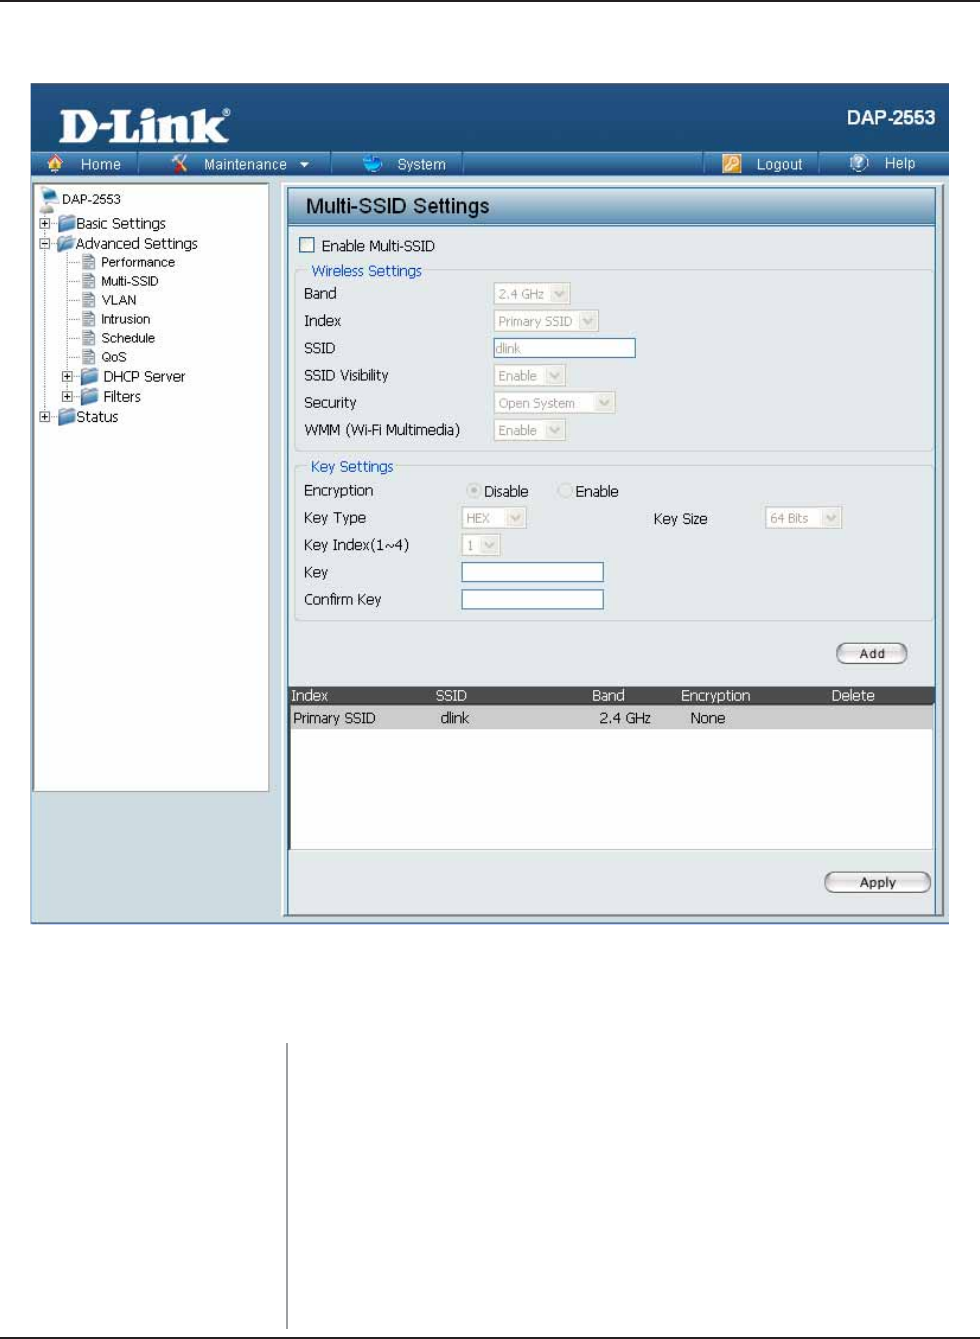Image resolution: width=980 pixels, height=1339 pixels.
Task: Open the Key Type HEX dropdown
Action: [x=494, y=518]
